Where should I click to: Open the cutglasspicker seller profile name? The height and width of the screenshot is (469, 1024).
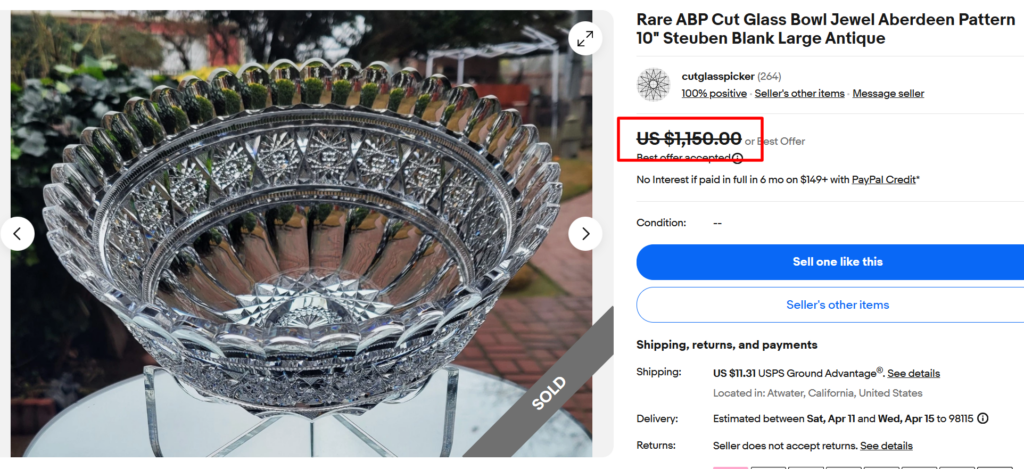[717, 76]
